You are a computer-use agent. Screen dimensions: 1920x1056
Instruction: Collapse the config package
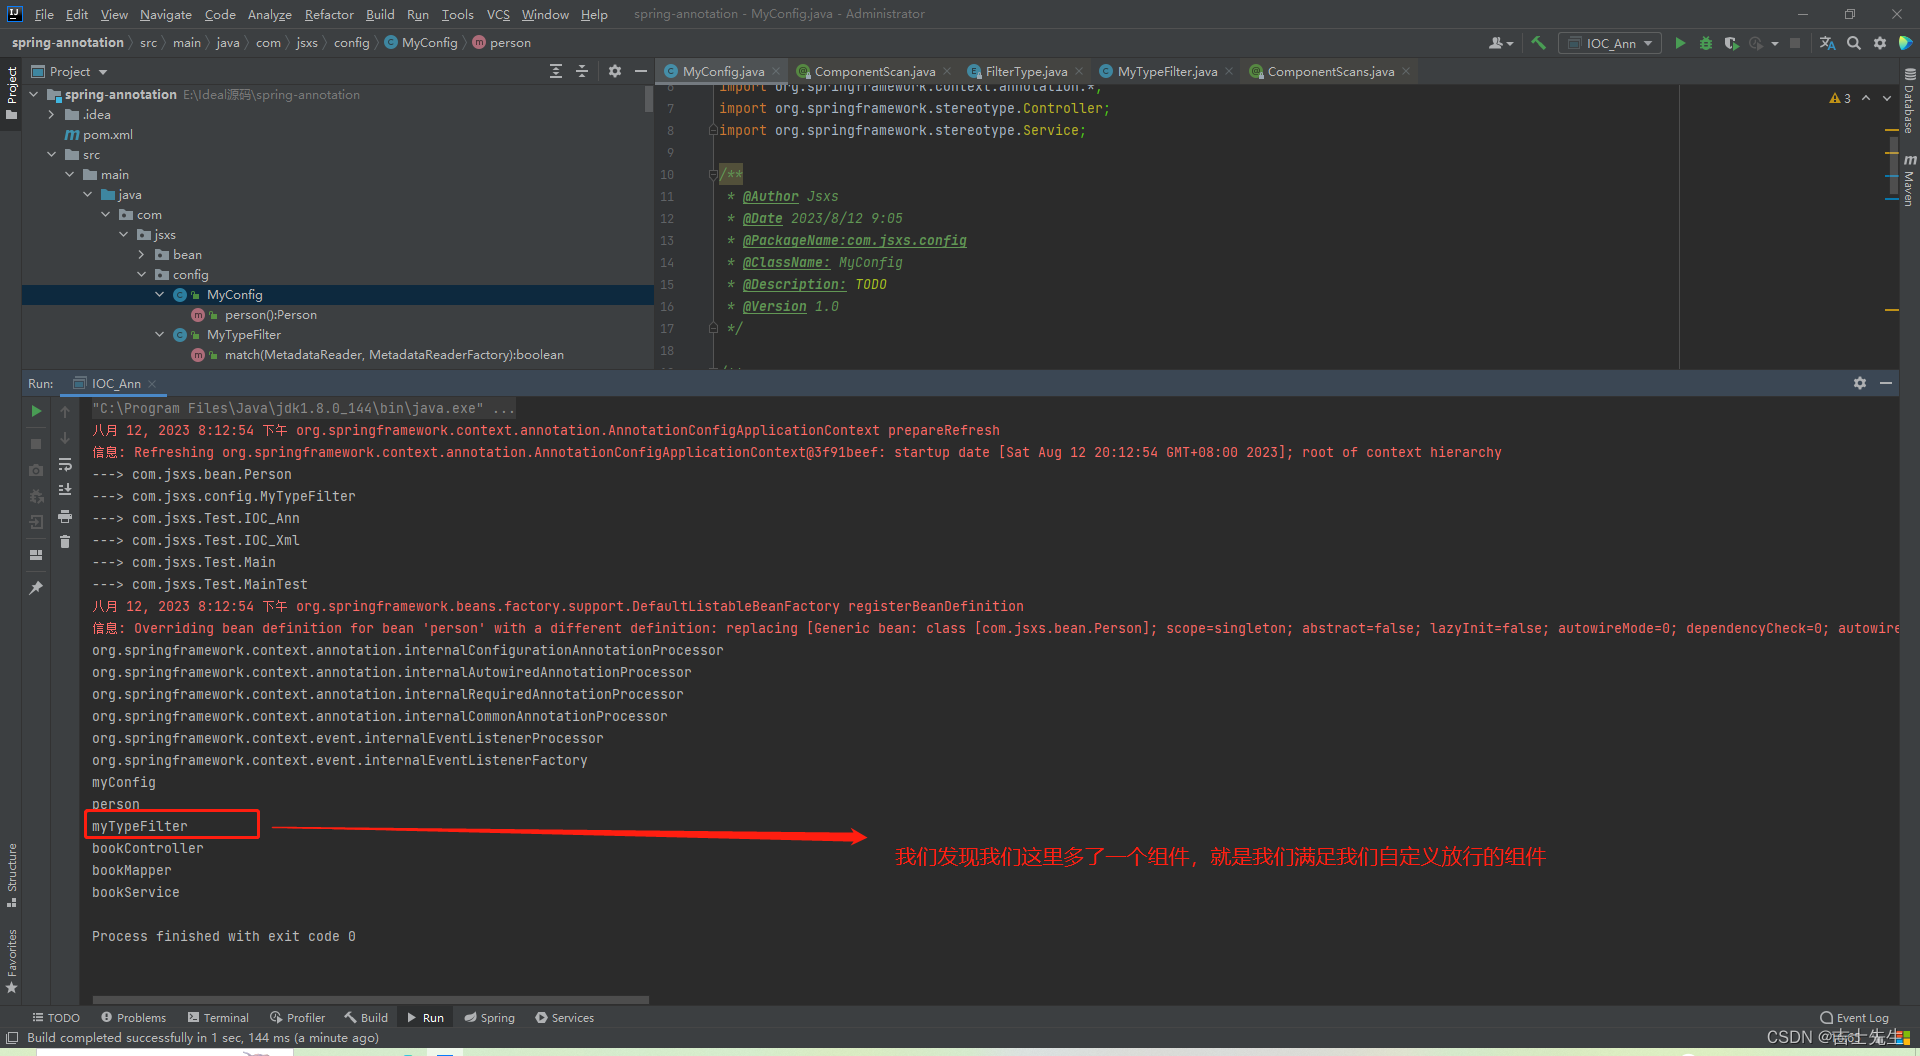pos(141,275)
